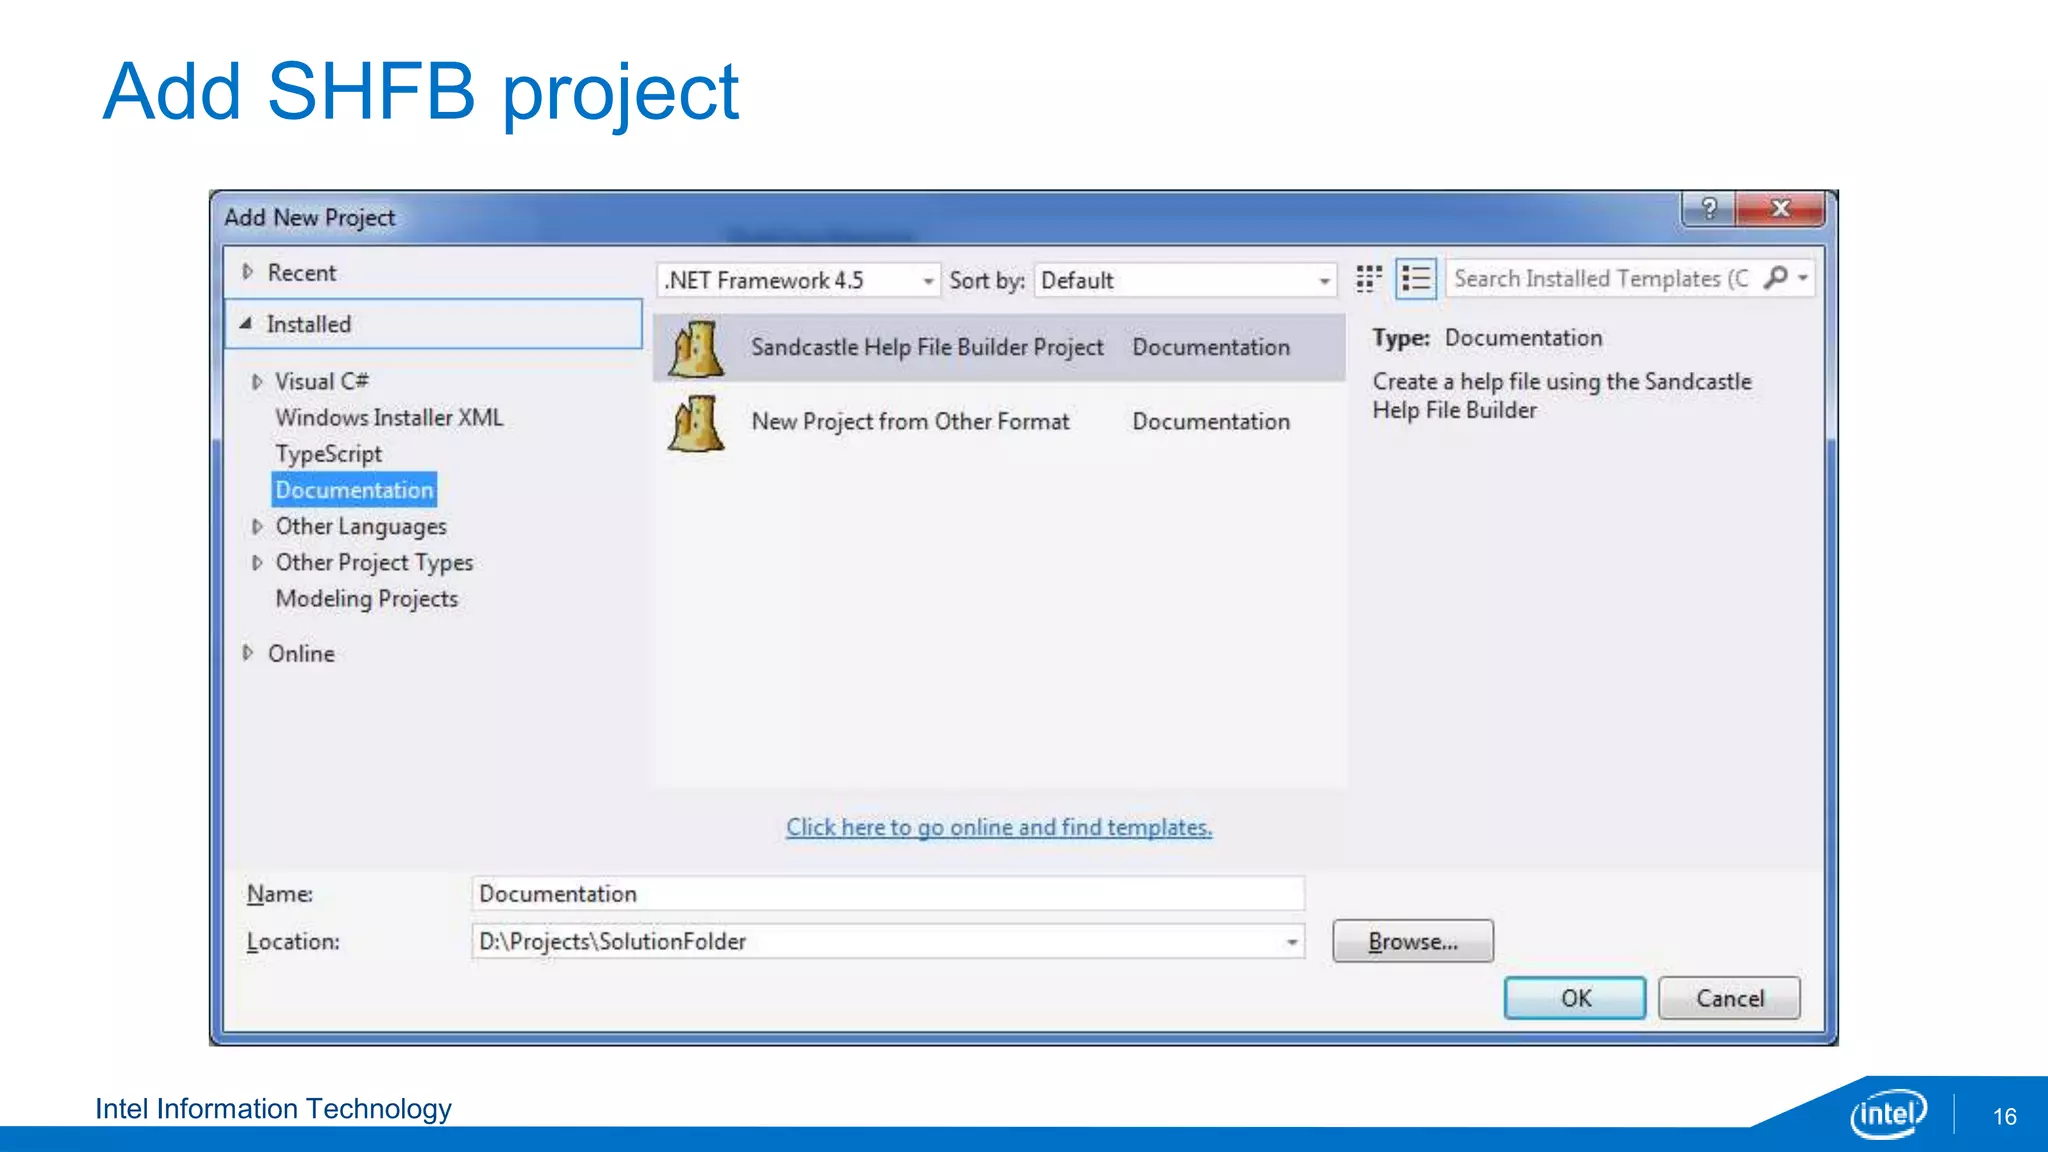Click the Sandcastle Help File Builder Project icon
Image resolution: width=2048 pixels, height=1152 pixels.
[x=695, y=348]
